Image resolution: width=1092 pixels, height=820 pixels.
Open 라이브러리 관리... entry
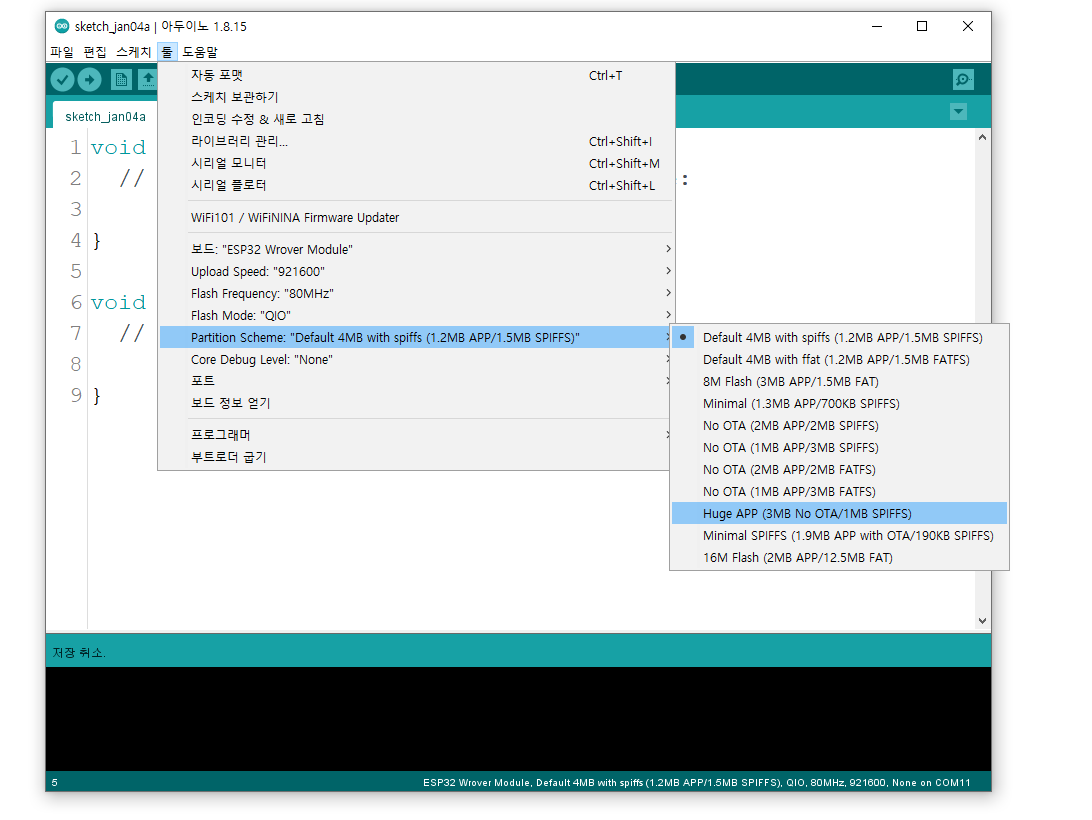pos(416,141)
